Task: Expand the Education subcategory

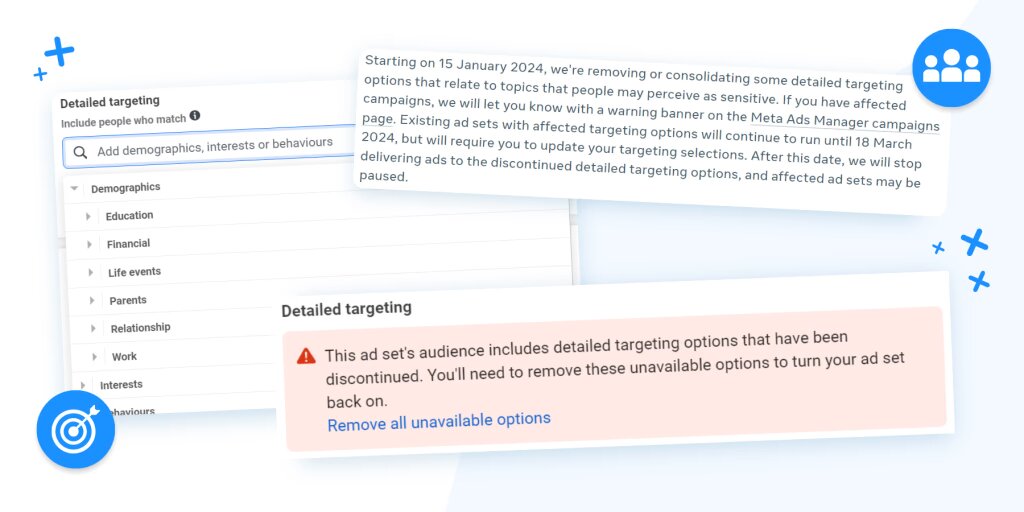Action: (88, 216)
